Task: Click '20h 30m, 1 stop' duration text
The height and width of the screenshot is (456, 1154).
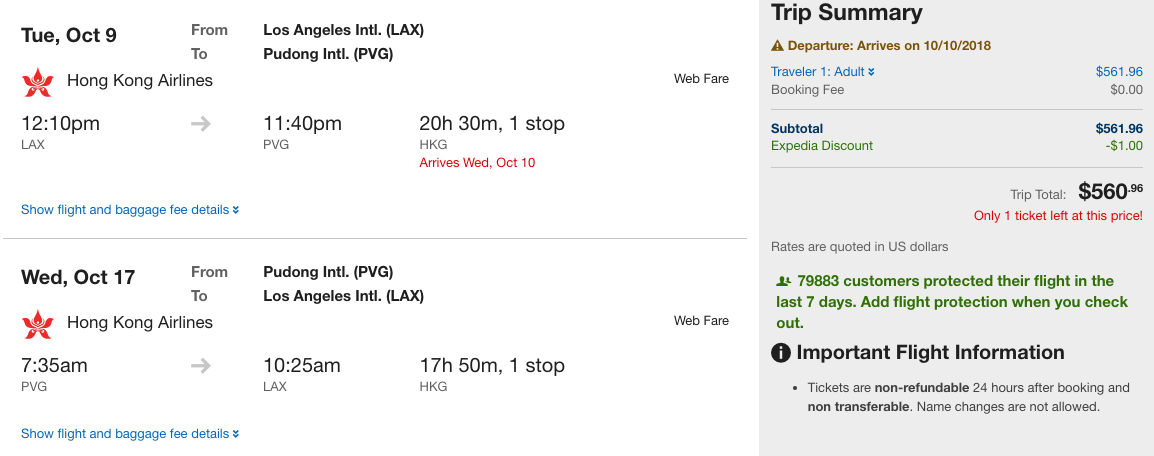Action: click(x=492, y=124)
